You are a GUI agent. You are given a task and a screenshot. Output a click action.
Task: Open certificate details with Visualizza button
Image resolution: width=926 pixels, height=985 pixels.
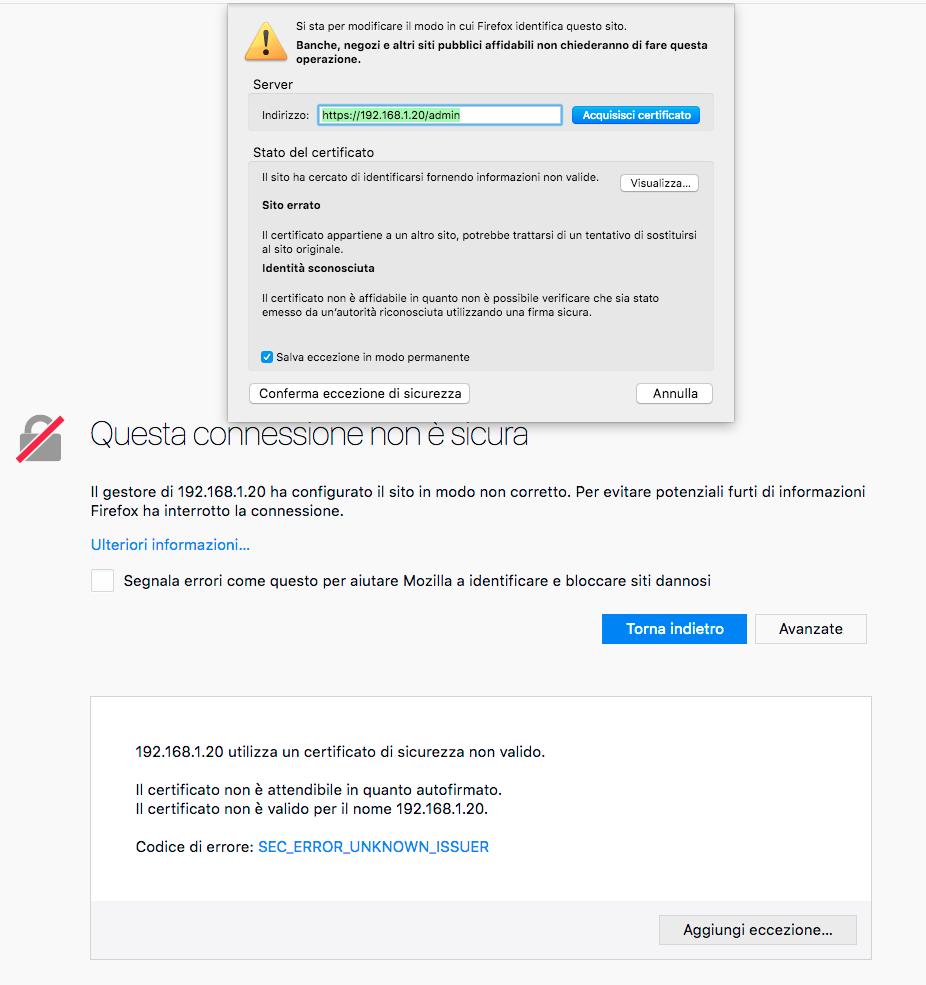[660, 183]
